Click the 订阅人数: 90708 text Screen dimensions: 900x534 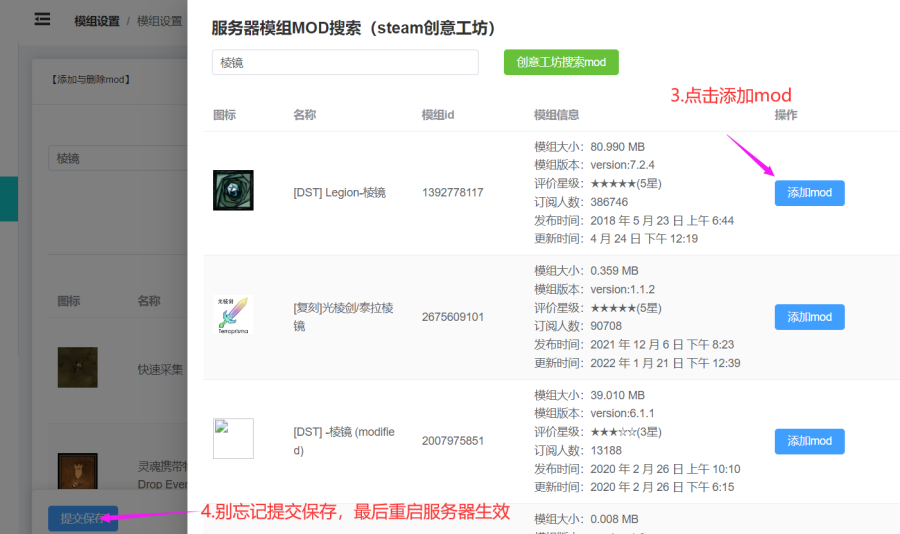click(x=578, y=326)
